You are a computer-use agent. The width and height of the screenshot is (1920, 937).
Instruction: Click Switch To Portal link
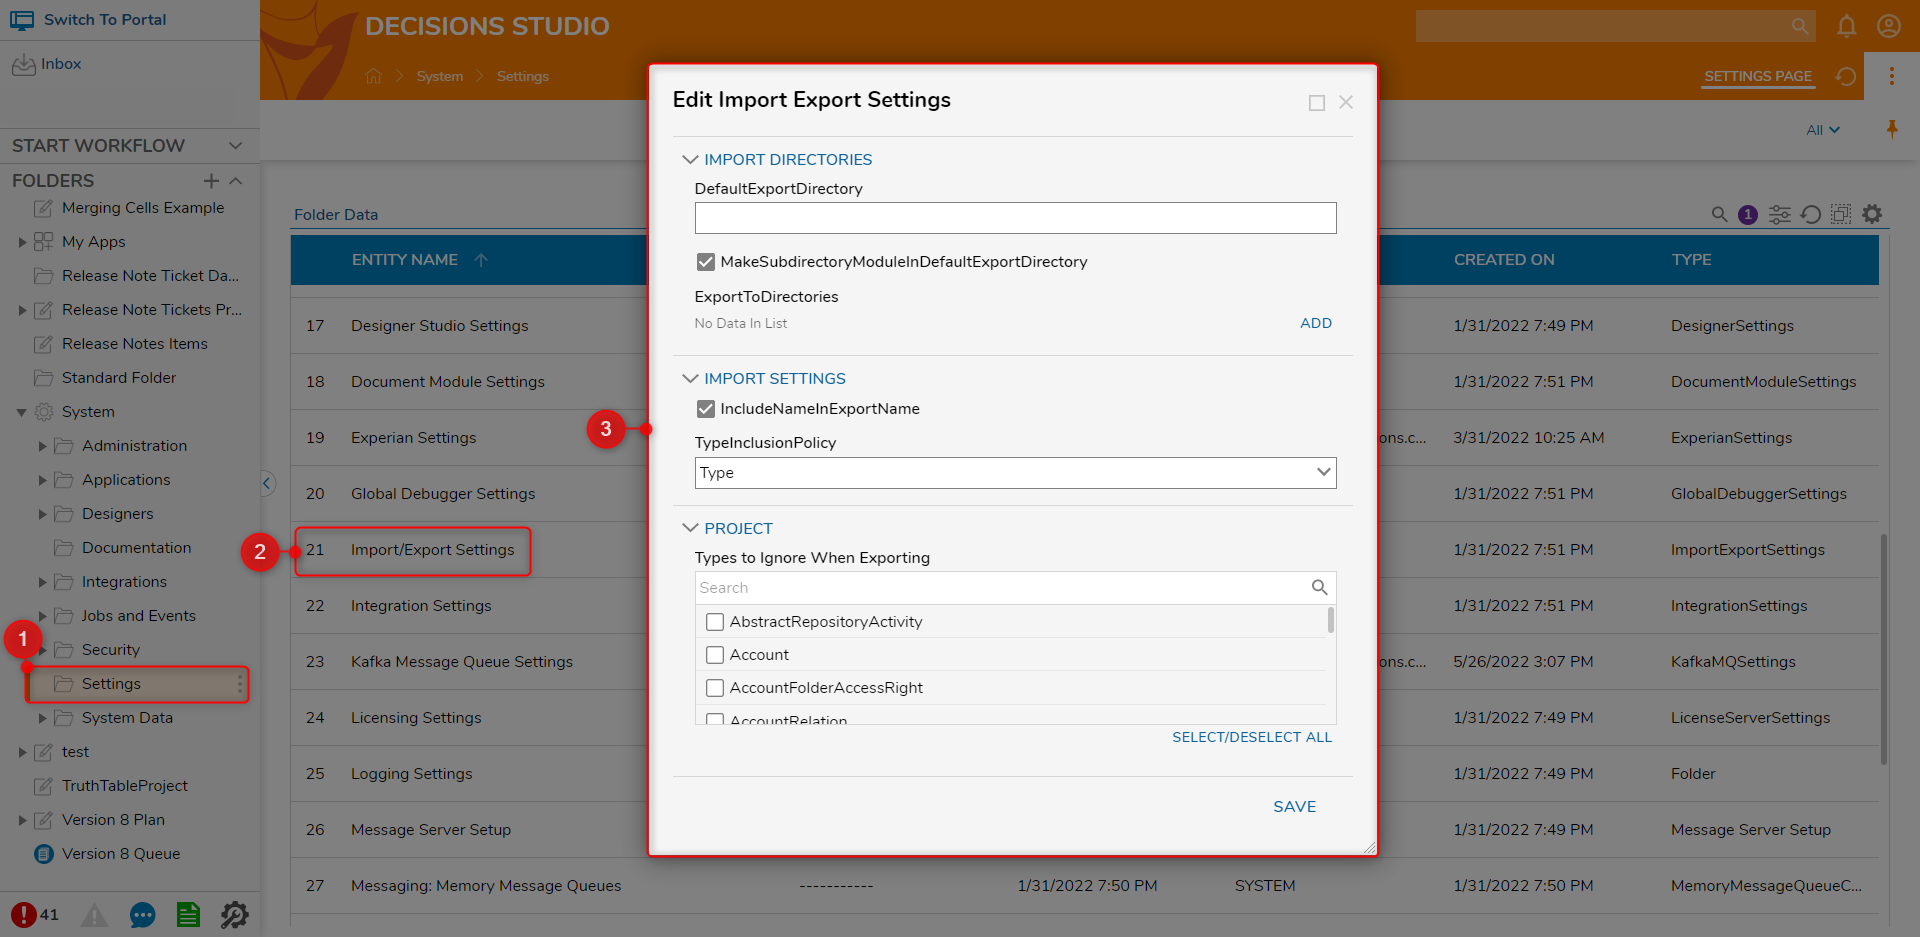coord(105,20)
